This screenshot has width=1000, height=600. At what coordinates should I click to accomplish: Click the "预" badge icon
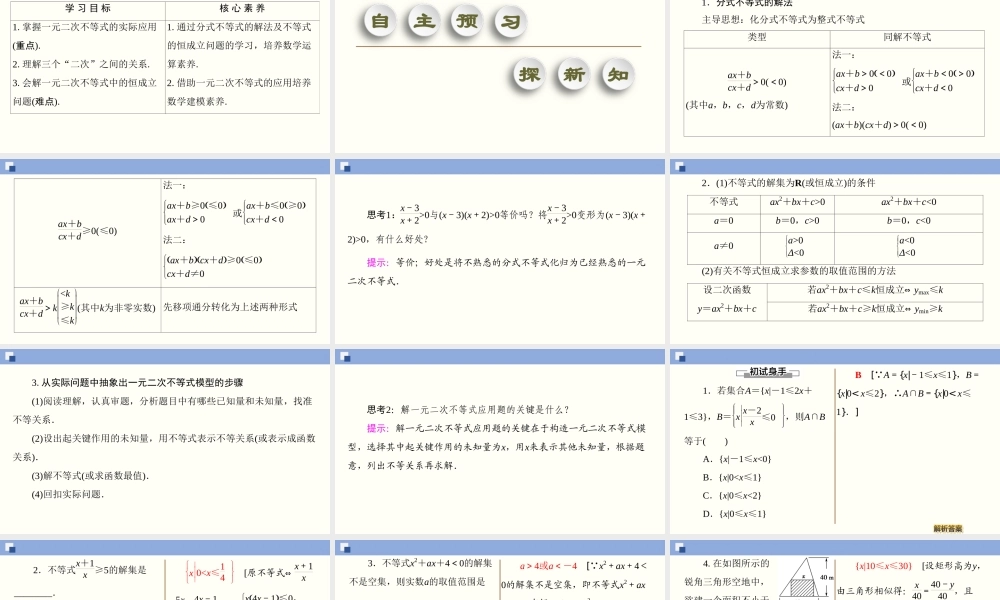tap(465, 22)
